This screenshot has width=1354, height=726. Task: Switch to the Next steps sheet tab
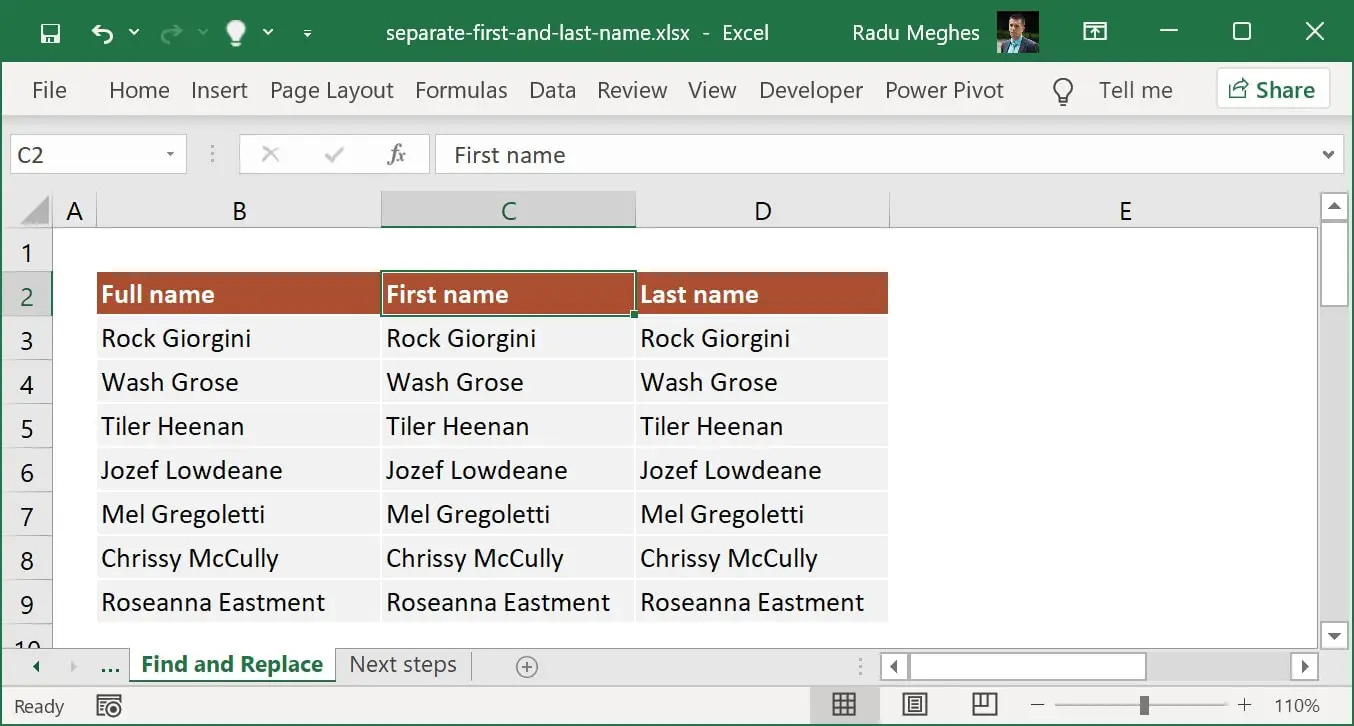click(x=402, y=664)
